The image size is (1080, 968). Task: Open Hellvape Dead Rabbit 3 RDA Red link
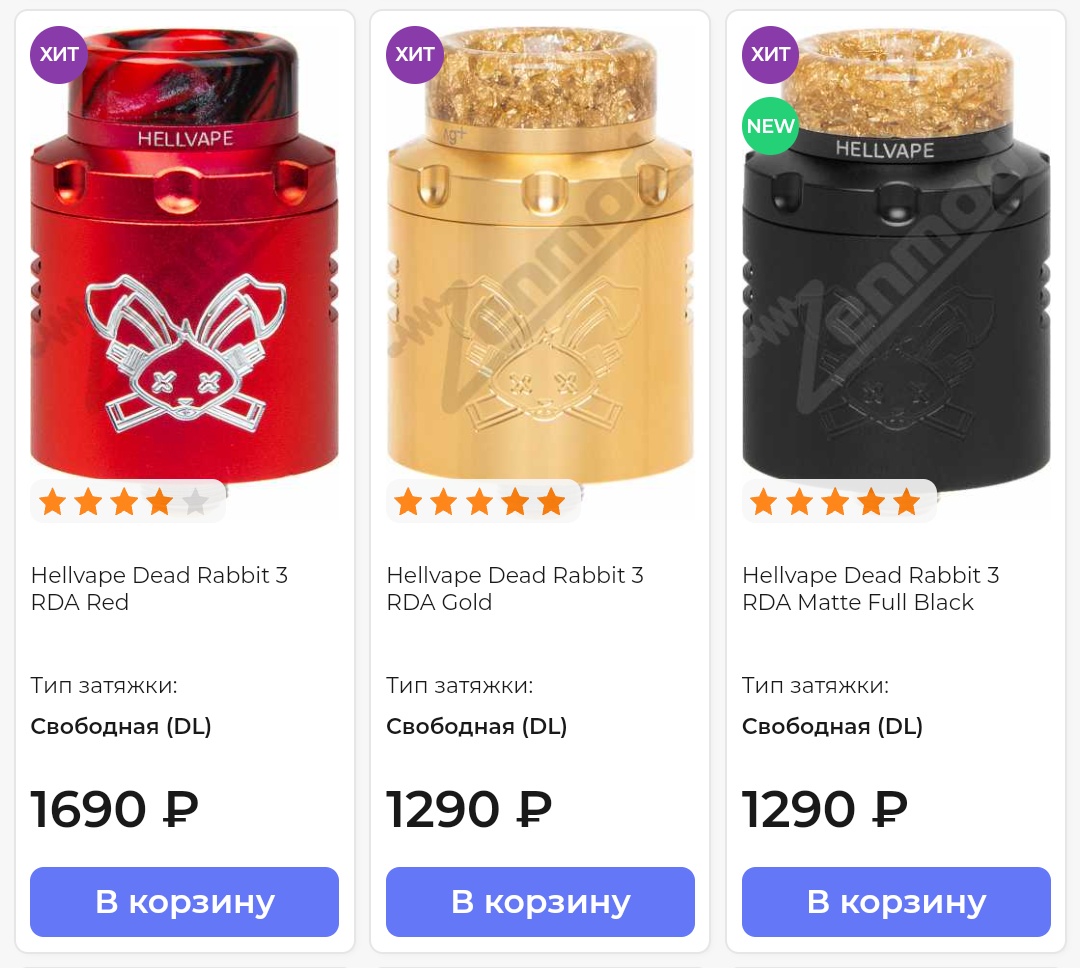159,588
